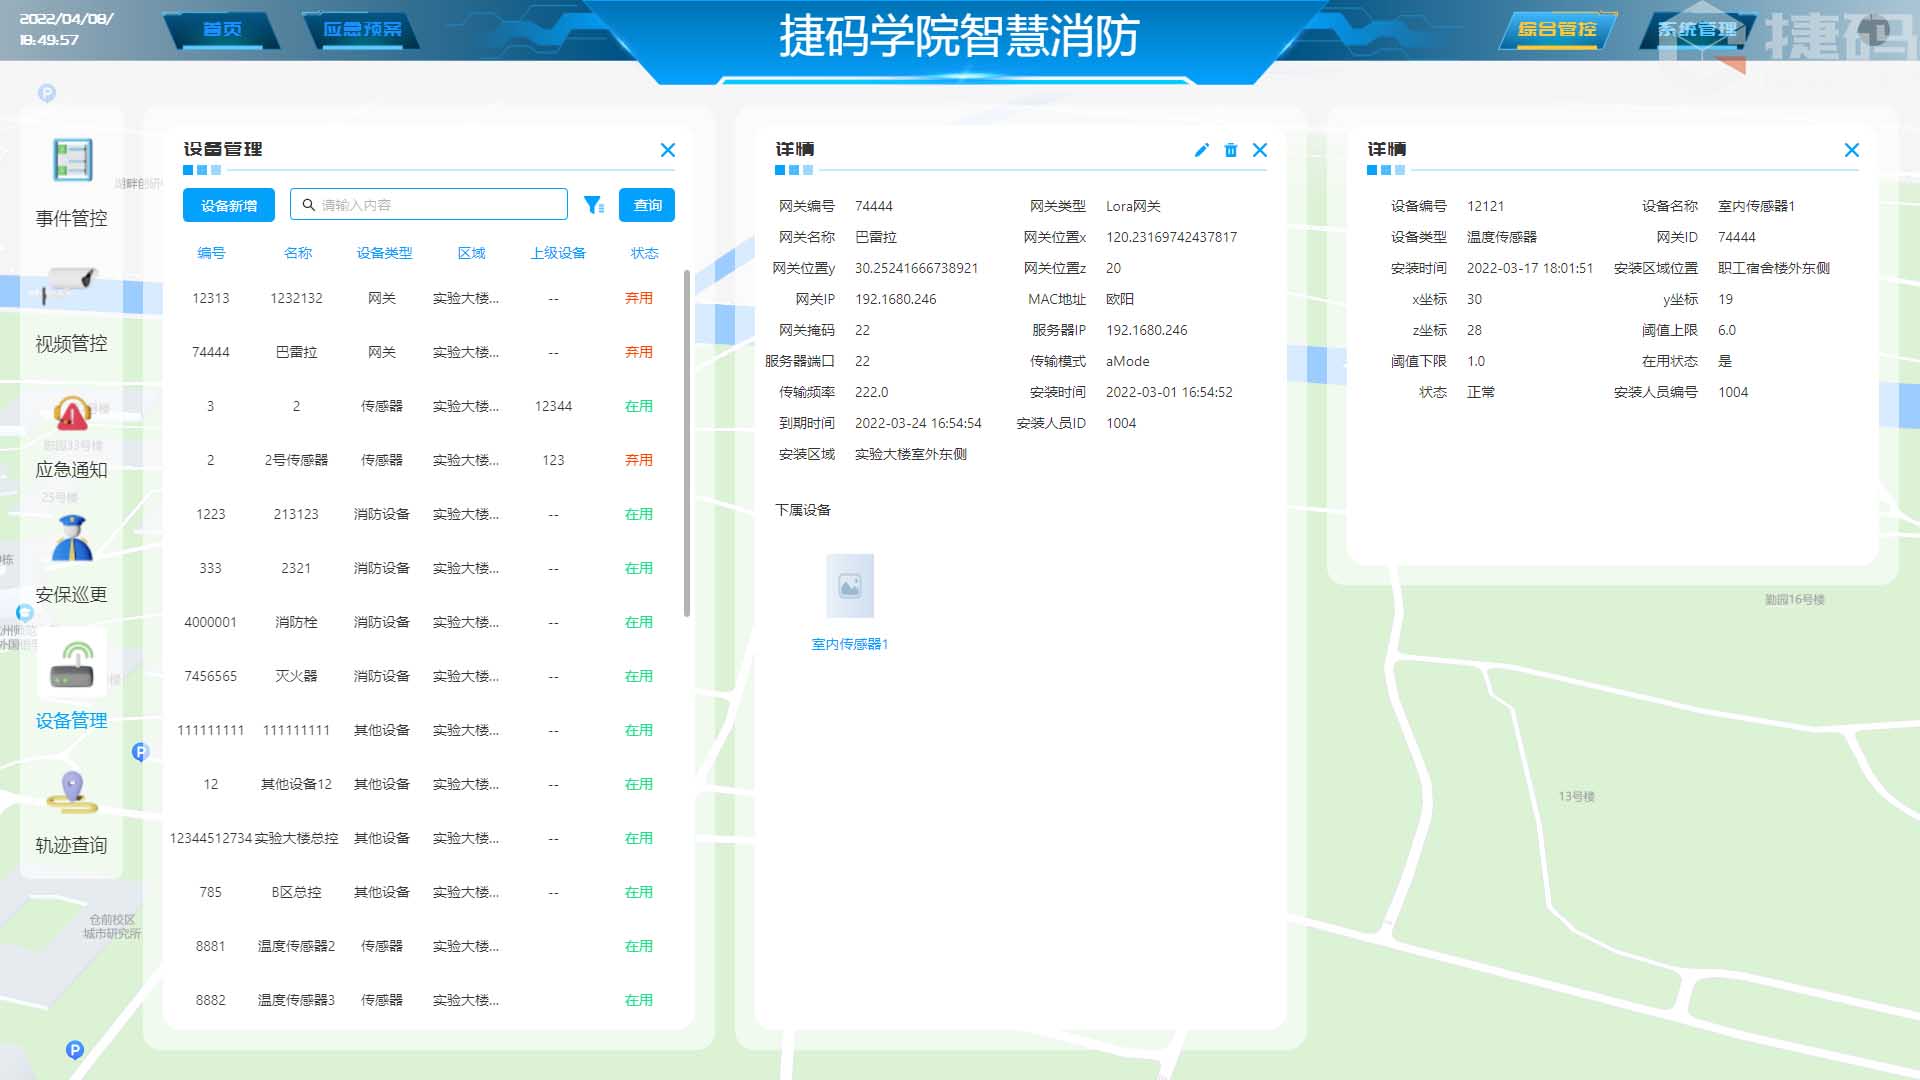The width and height of the screenshot is (1920, 1080).
Task: Switch to the 首页 tab
Action: tap(224, 29)
